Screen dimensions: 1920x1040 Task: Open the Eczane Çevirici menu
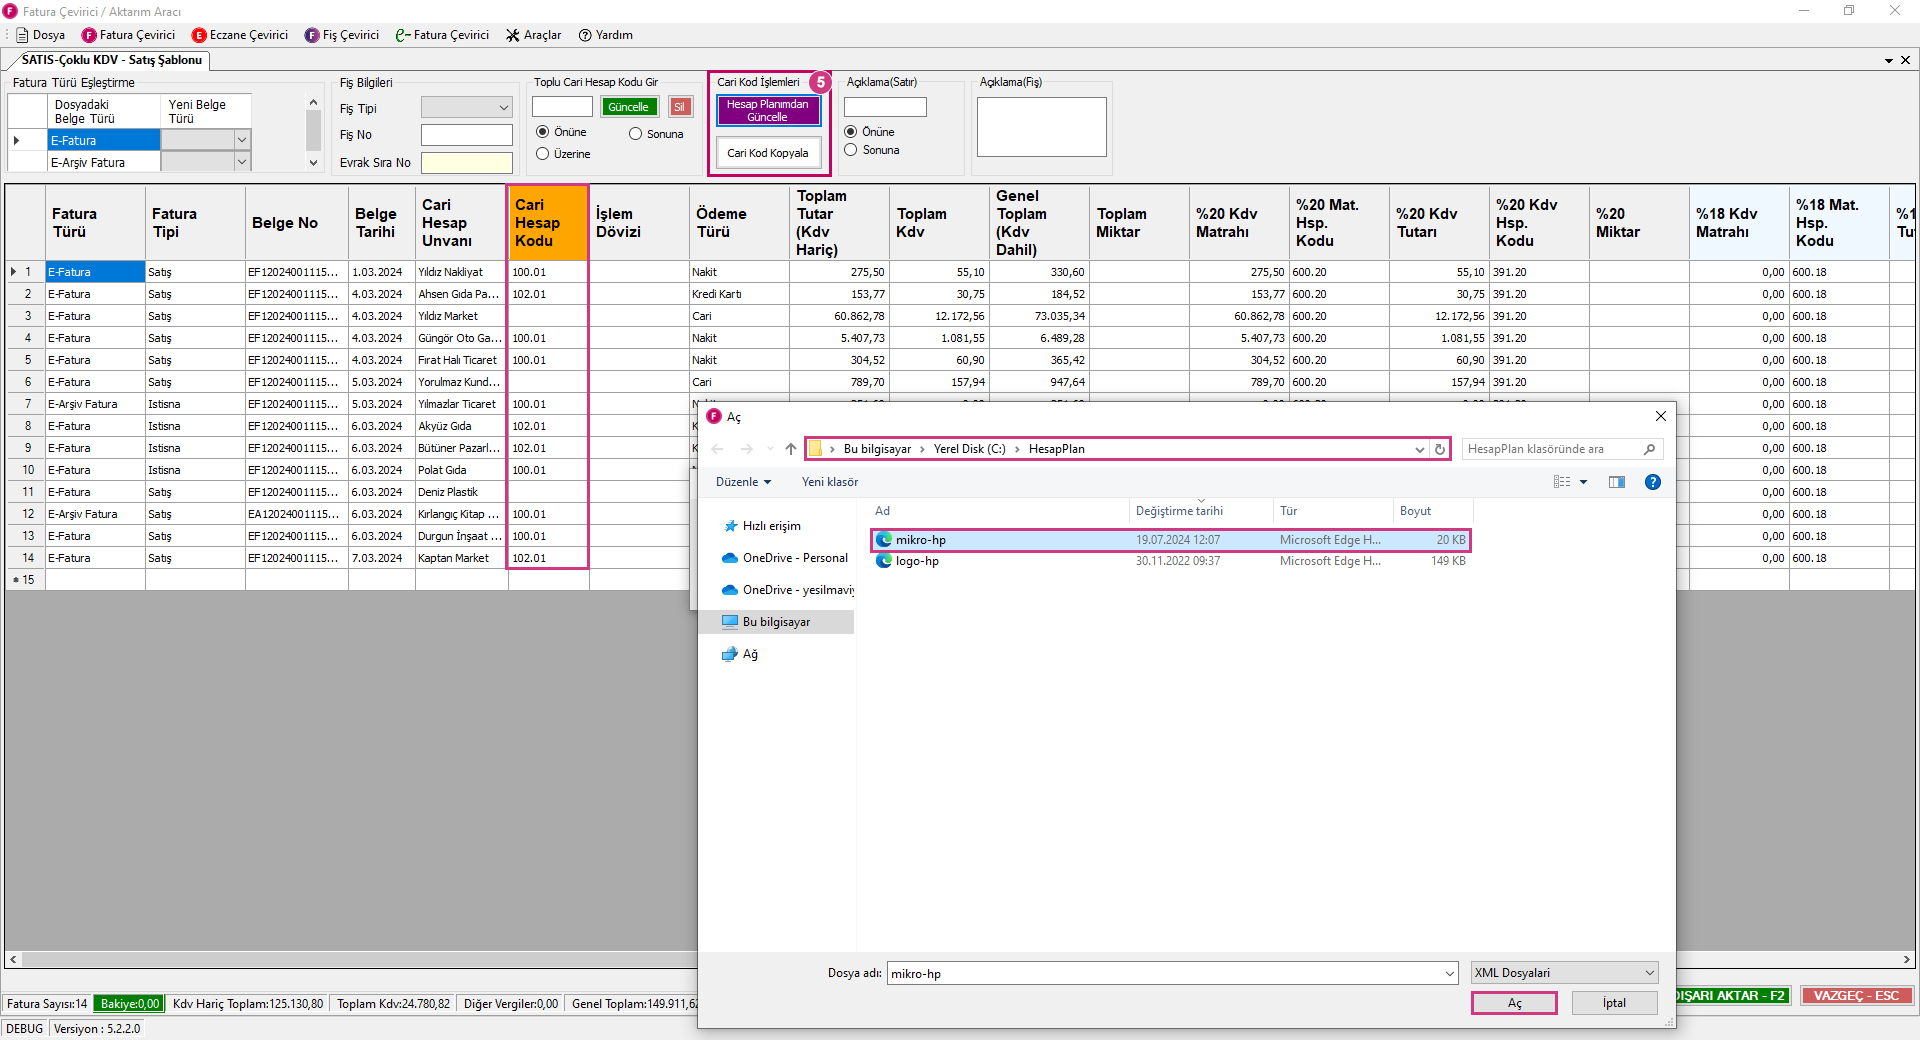tap(240, 35)
